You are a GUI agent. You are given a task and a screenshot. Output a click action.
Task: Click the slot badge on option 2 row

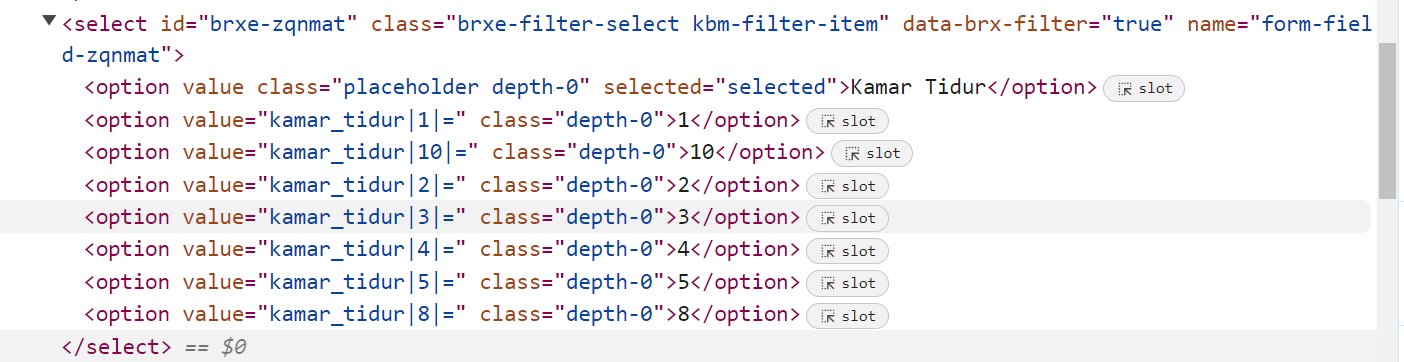[847, 186]
